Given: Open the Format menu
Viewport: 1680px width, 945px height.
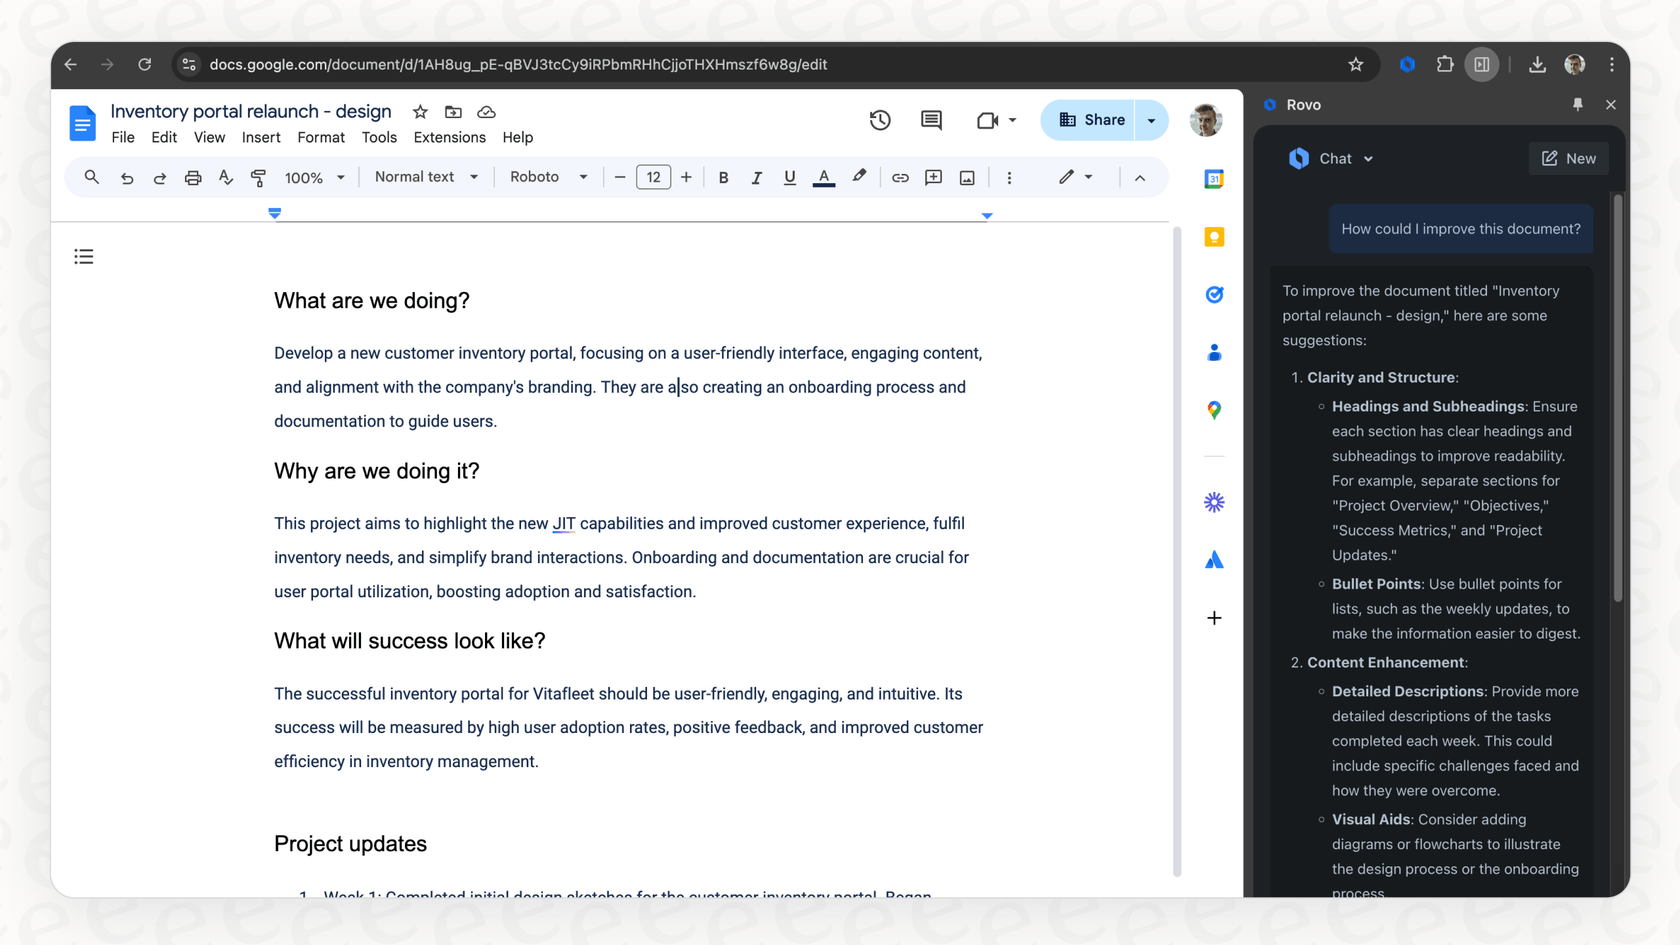Looking at the screenshot, I should pos(320,137).
